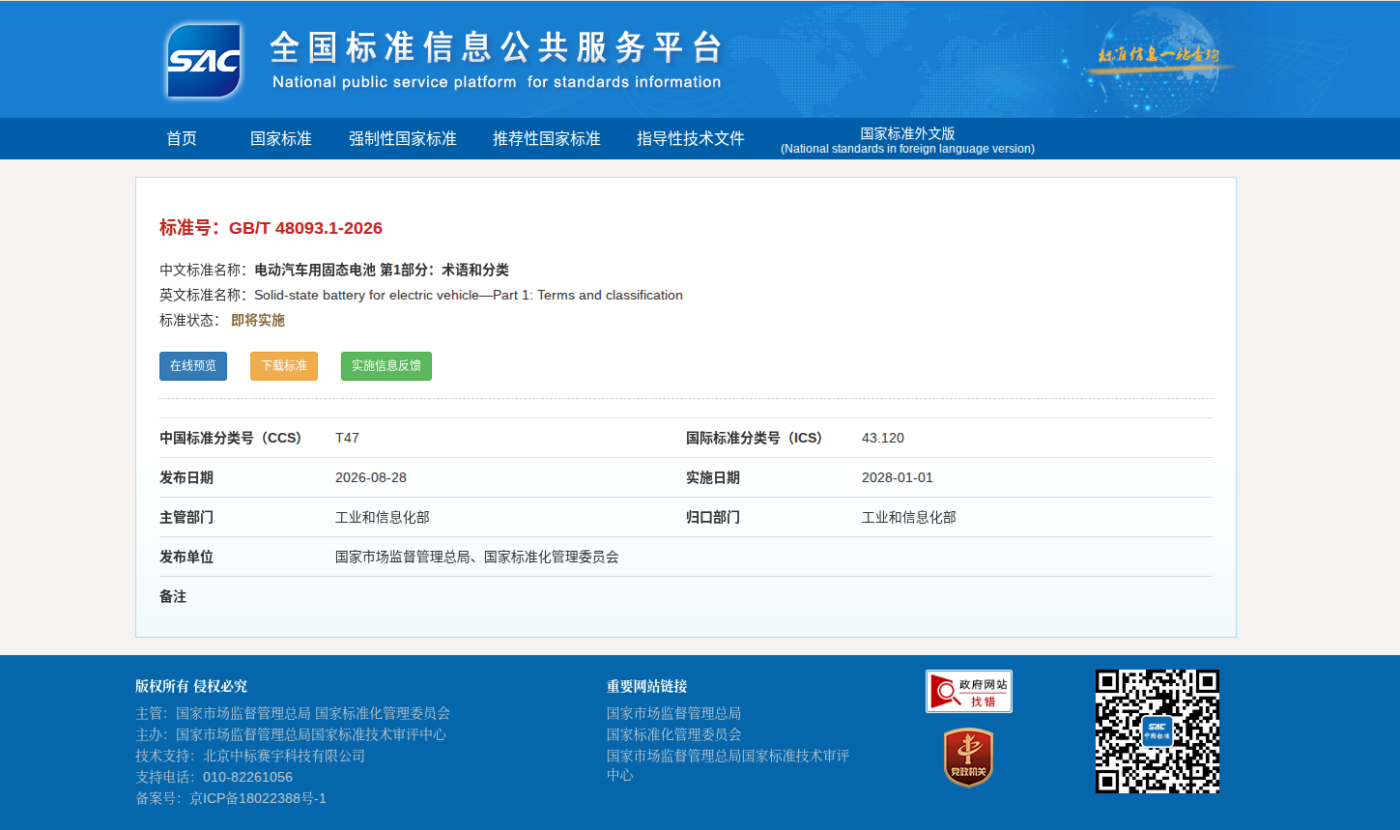1400x830 pixels.
Task: Click the orange 下载标准 button
Action: pos(284,366)
